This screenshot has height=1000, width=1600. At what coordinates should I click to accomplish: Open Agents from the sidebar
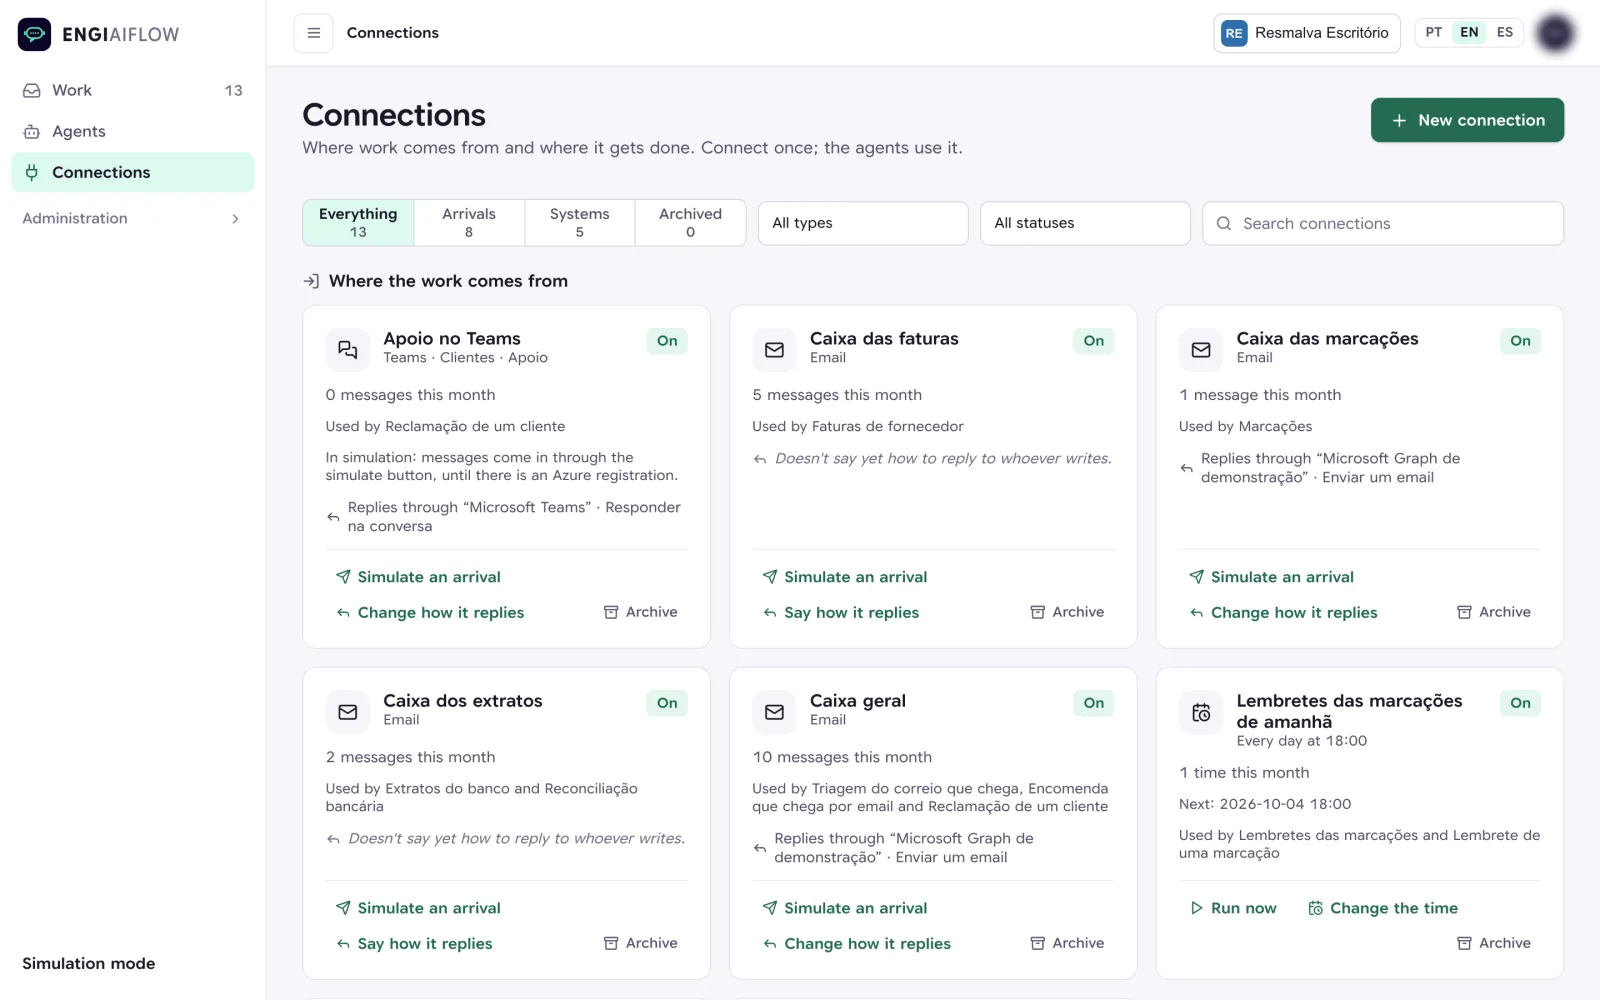[133, 131]
